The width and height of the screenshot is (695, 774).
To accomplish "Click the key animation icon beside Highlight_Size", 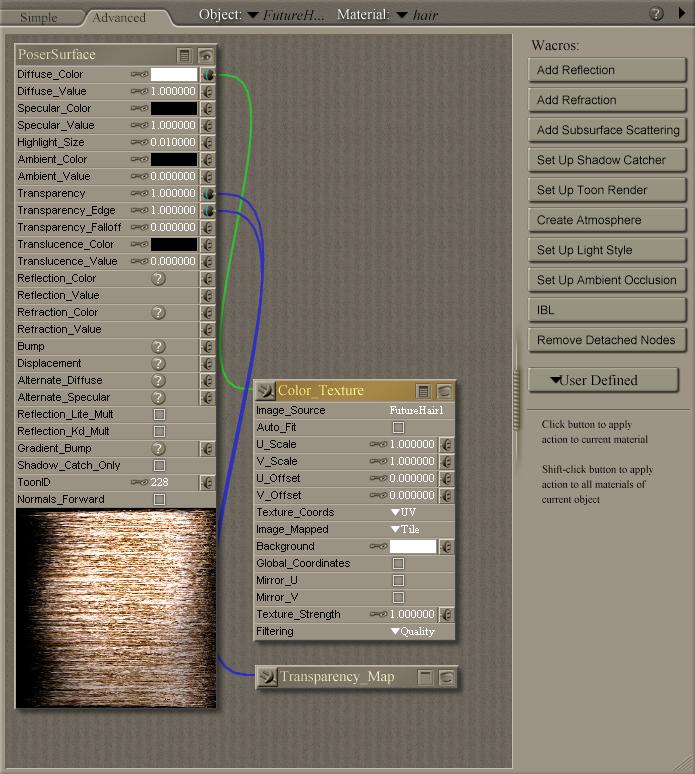I will point(139,142).
